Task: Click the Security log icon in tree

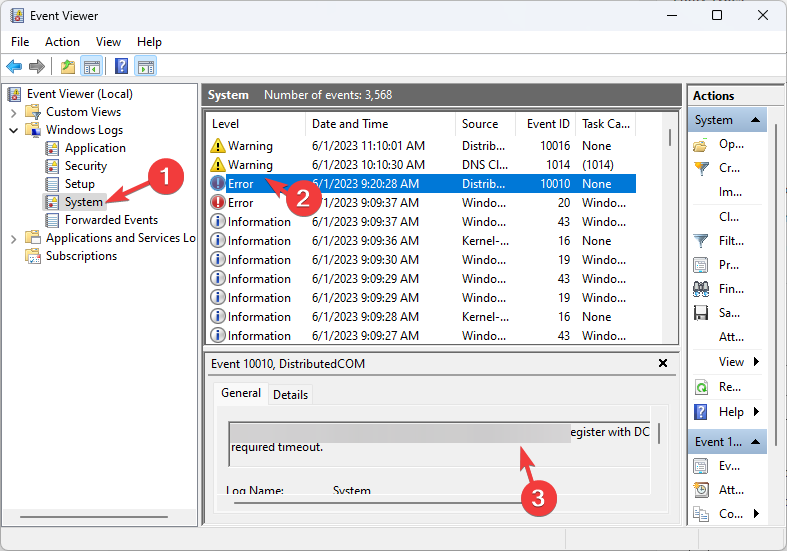Action: (x=52, y=166)
